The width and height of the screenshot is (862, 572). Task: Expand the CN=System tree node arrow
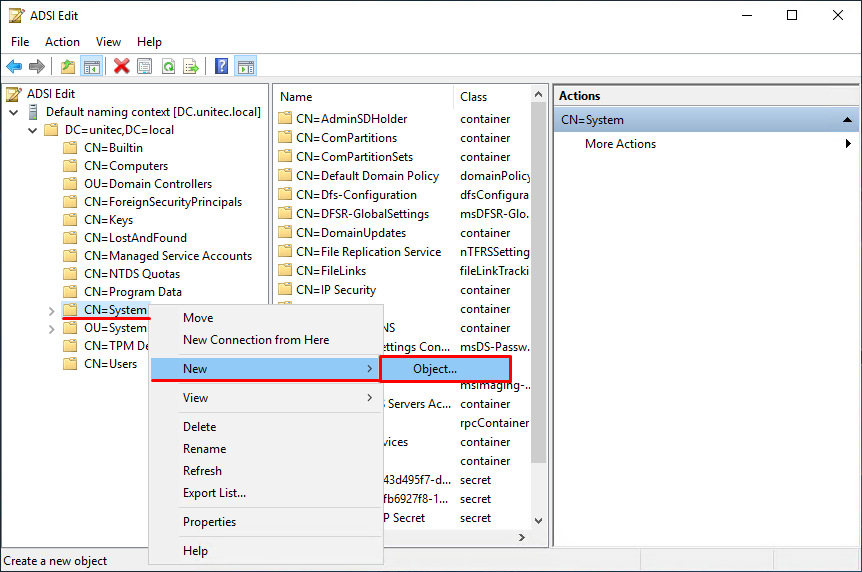pyautogui.click(x=51, y=311)
